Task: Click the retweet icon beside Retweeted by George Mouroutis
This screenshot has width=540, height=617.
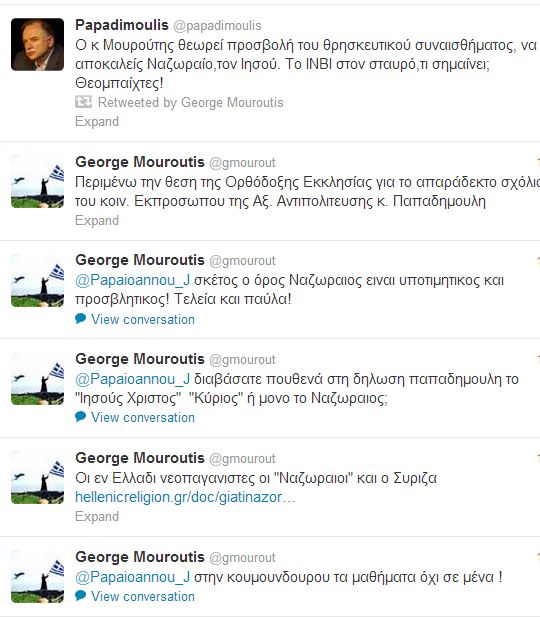Action: [x=83, y=102]
